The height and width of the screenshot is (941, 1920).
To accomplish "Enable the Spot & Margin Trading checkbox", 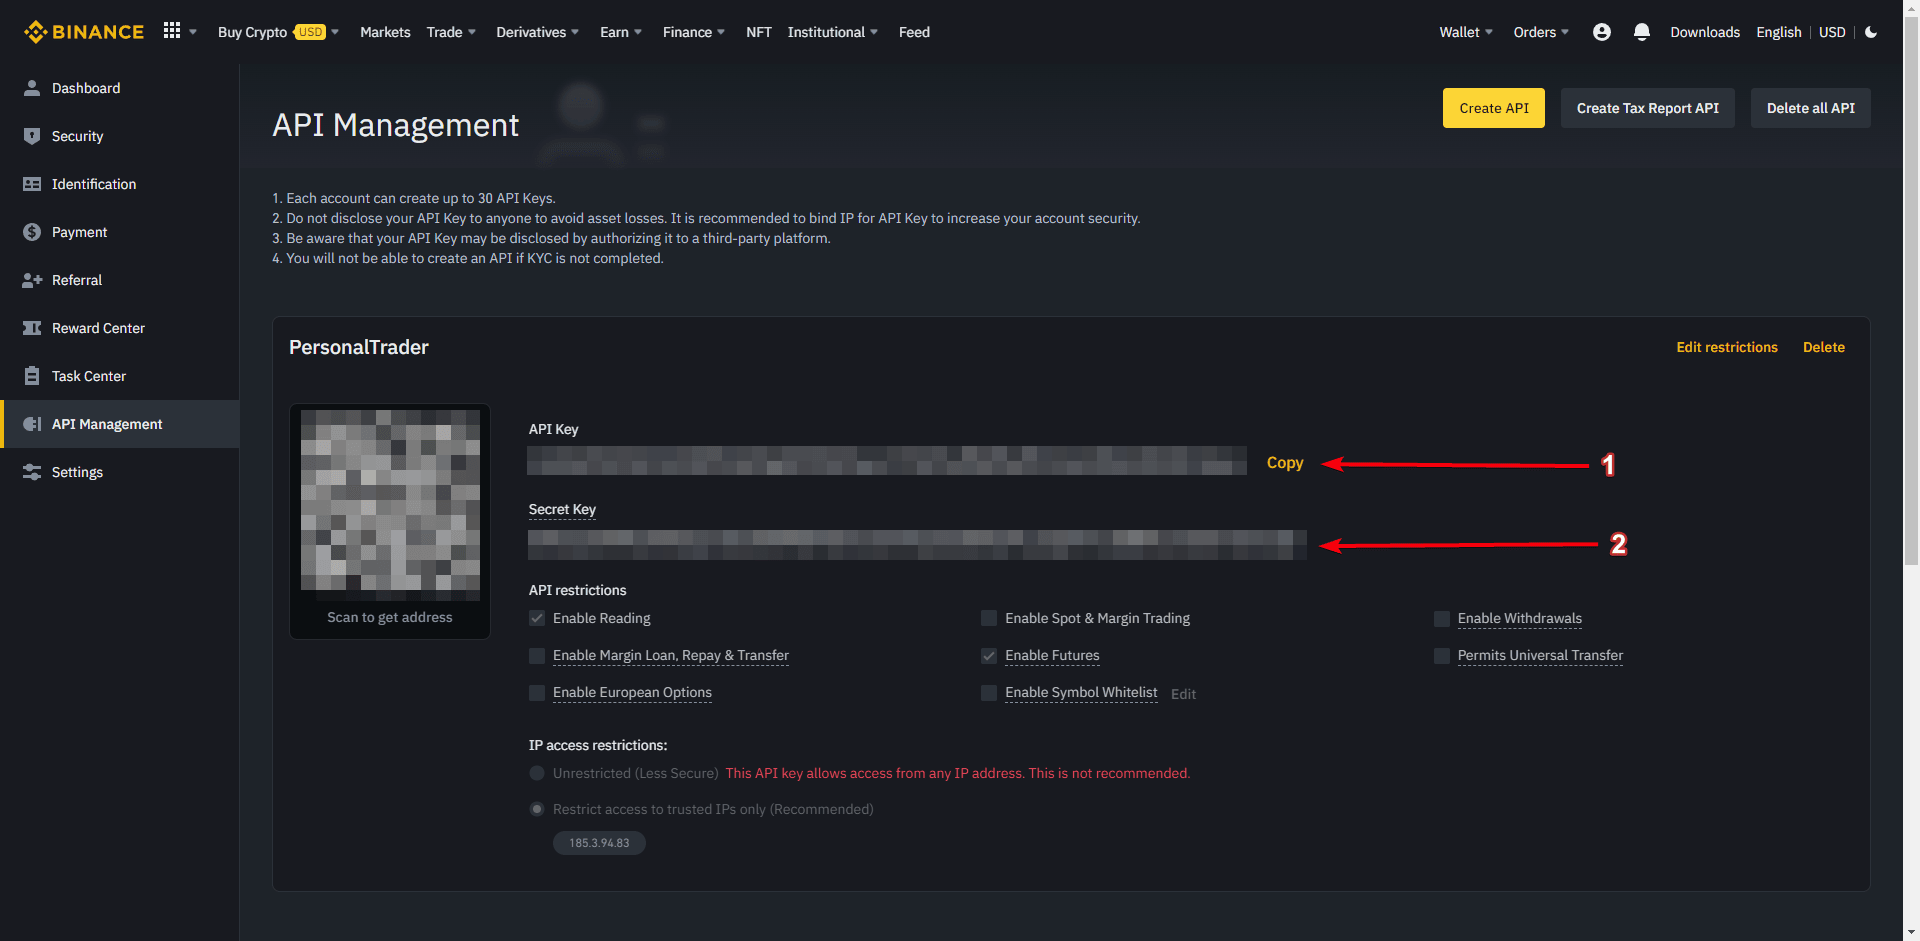I will (989, 618).
